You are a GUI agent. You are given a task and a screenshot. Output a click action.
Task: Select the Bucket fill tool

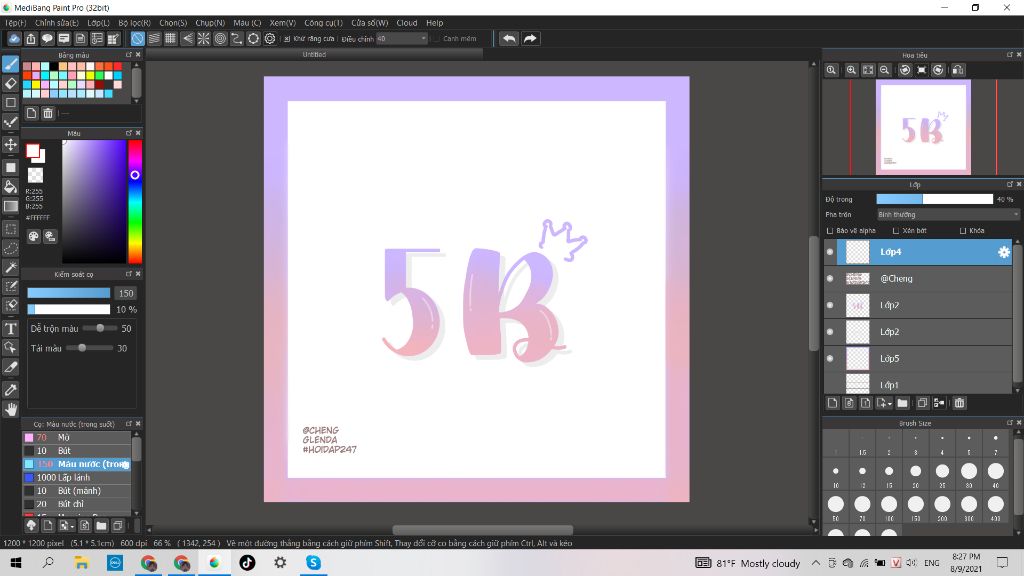(x=10, y=187)
